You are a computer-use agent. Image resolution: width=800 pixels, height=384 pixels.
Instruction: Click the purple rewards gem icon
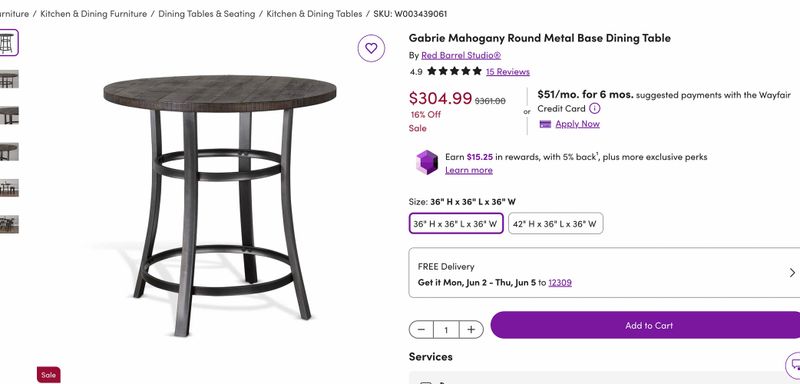[x=427, y=163]
